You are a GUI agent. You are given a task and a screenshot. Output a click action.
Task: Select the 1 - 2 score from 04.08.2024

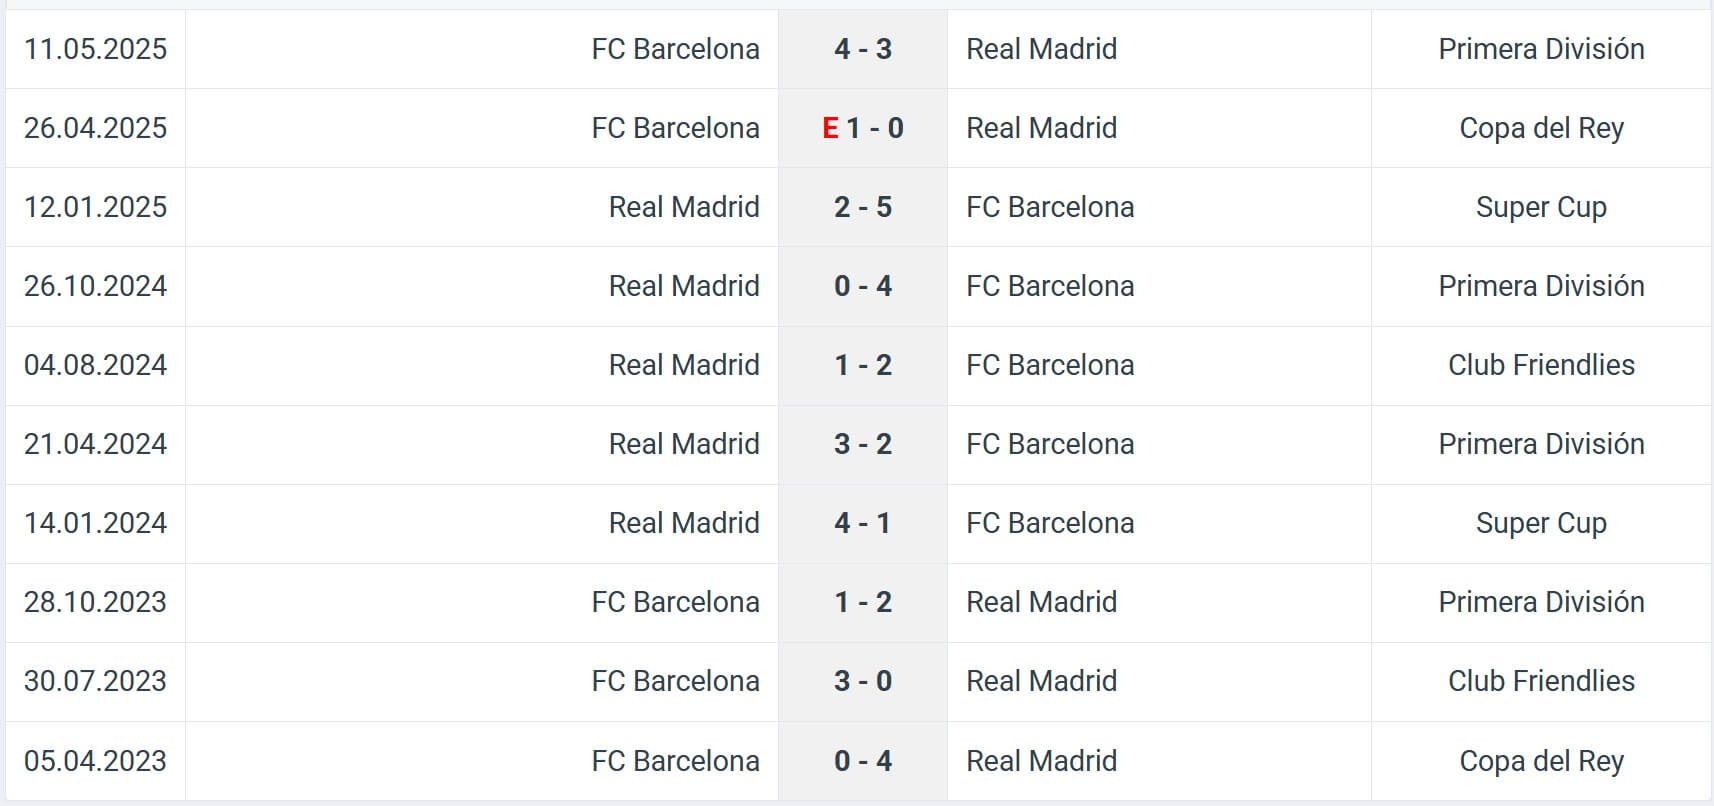click(862, 365)
